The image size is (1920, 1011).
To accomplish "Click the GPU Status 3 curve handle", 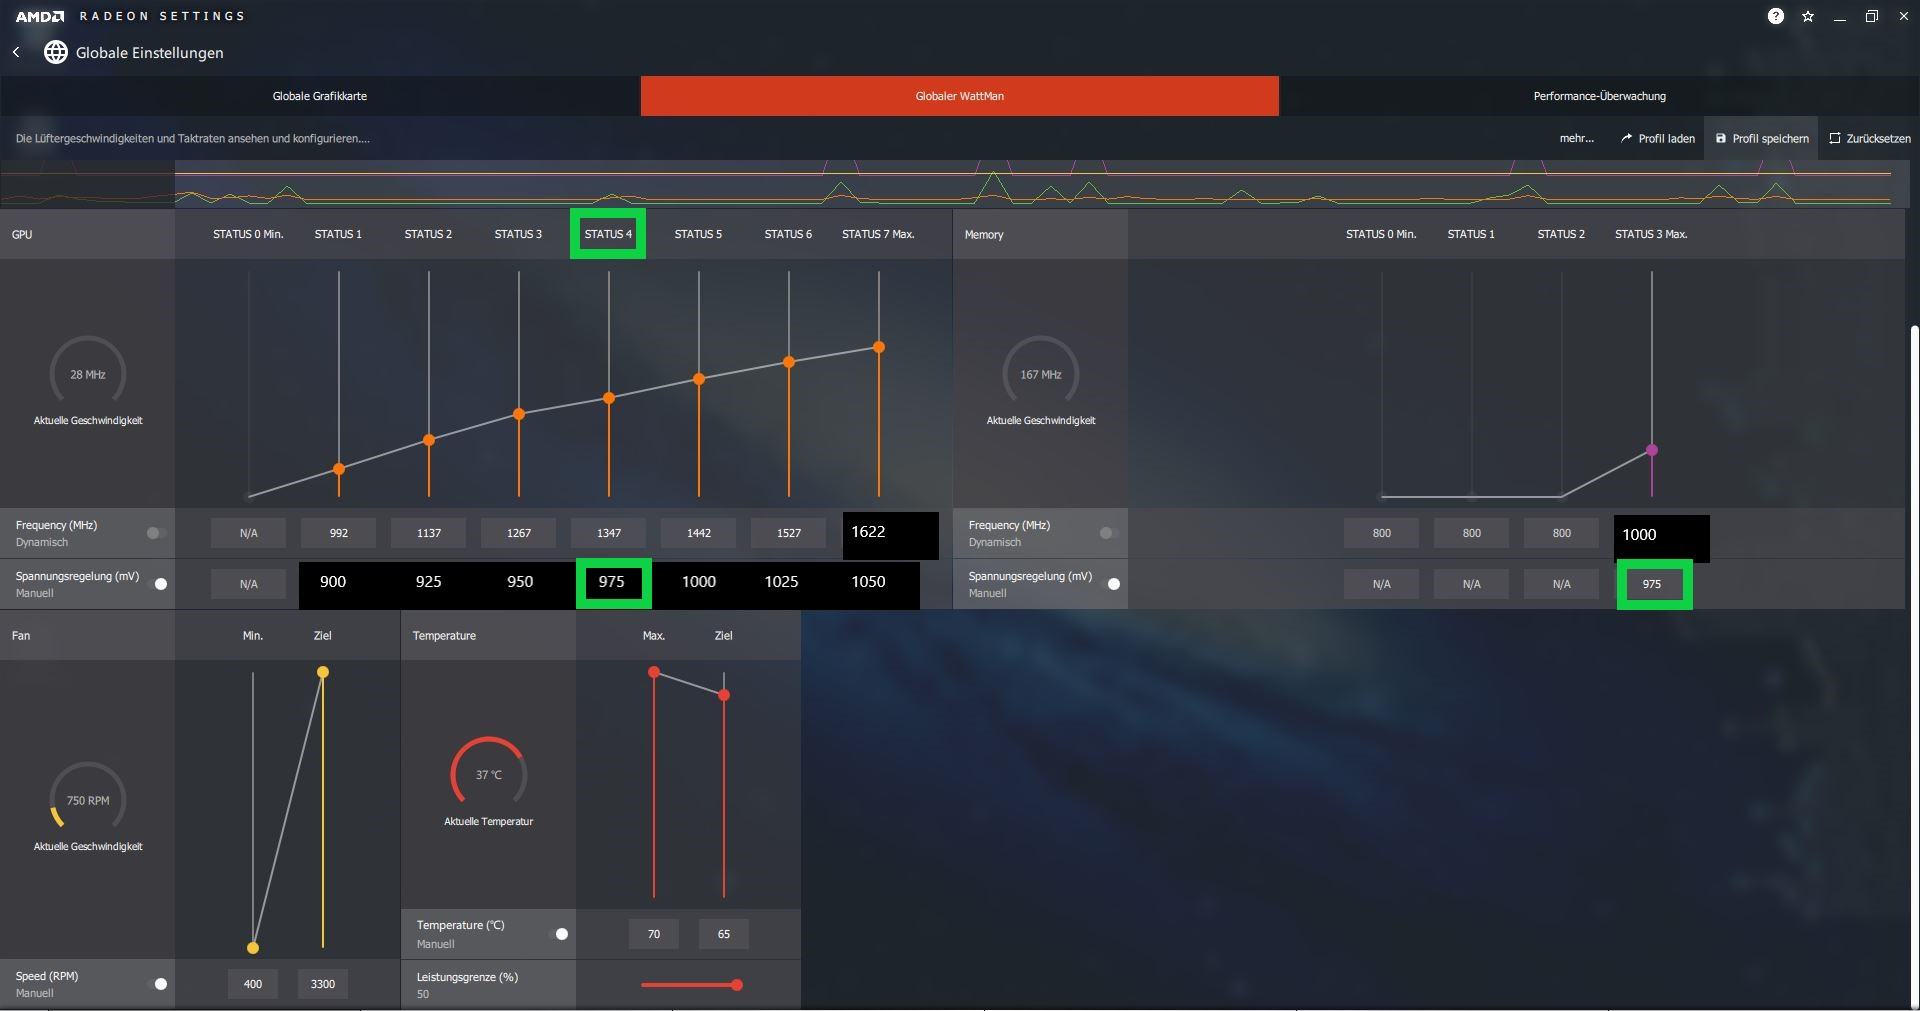I will pyautogui.click(x=519, y=414).
